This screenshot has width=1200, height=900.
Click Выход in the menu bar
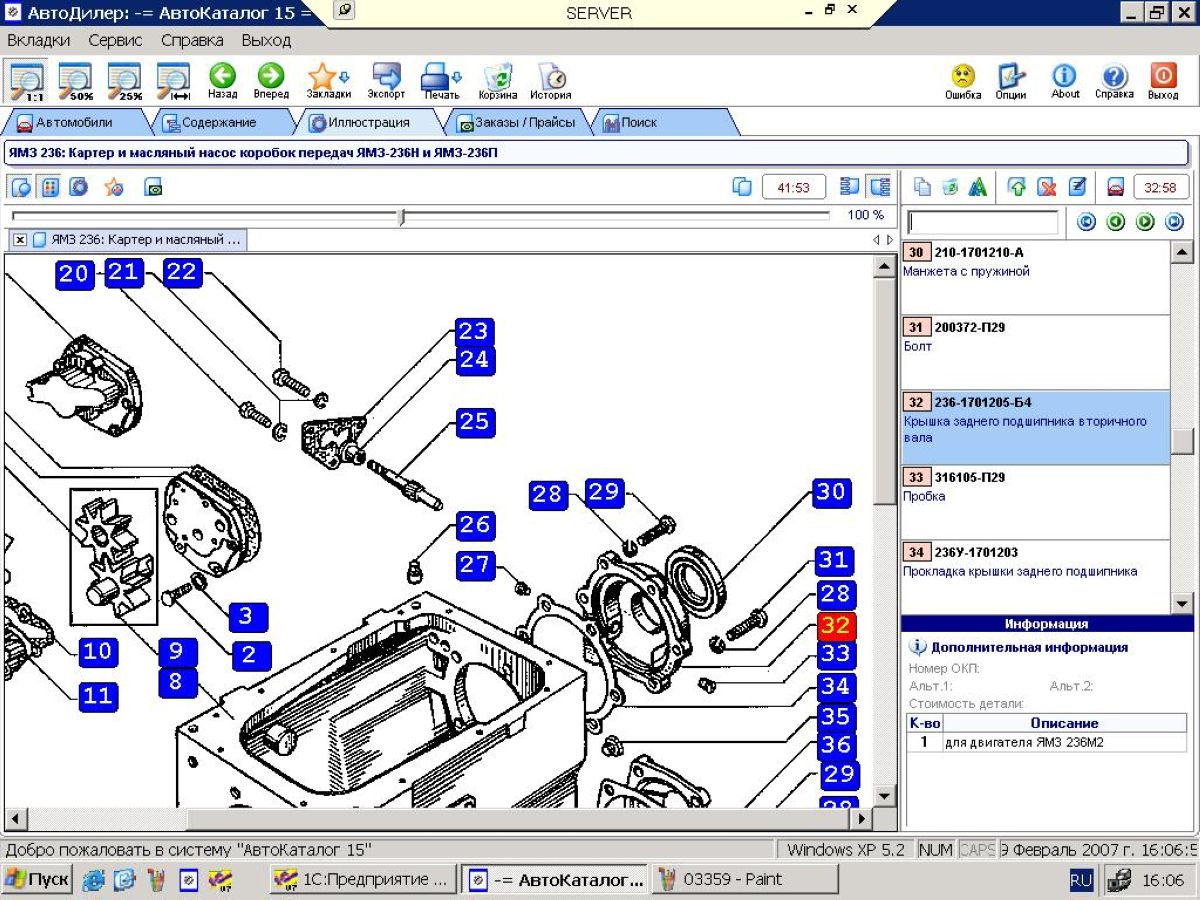click(266, 41)
